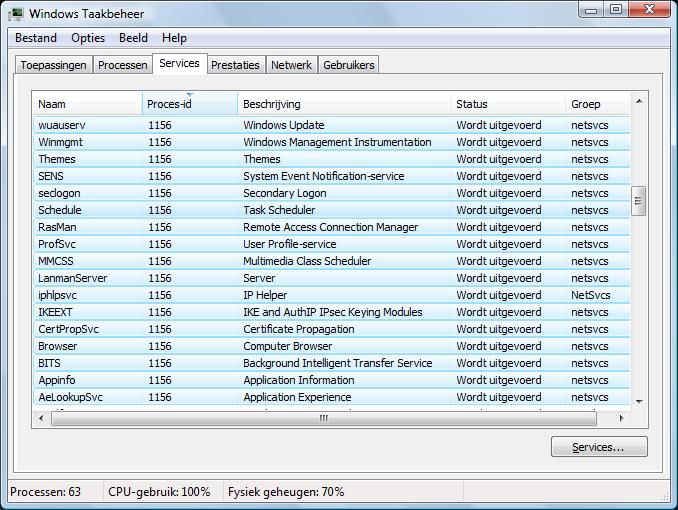Click the Application Information description

tap(298, 380)
